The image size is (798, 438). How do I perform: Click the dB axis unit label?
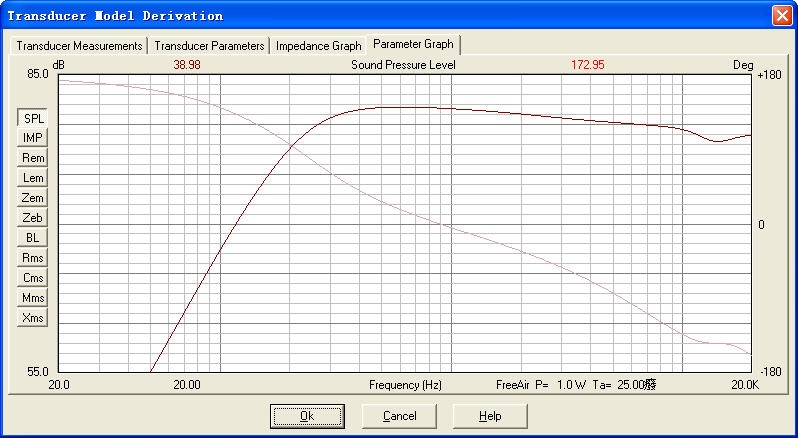(x=59, y=65)
